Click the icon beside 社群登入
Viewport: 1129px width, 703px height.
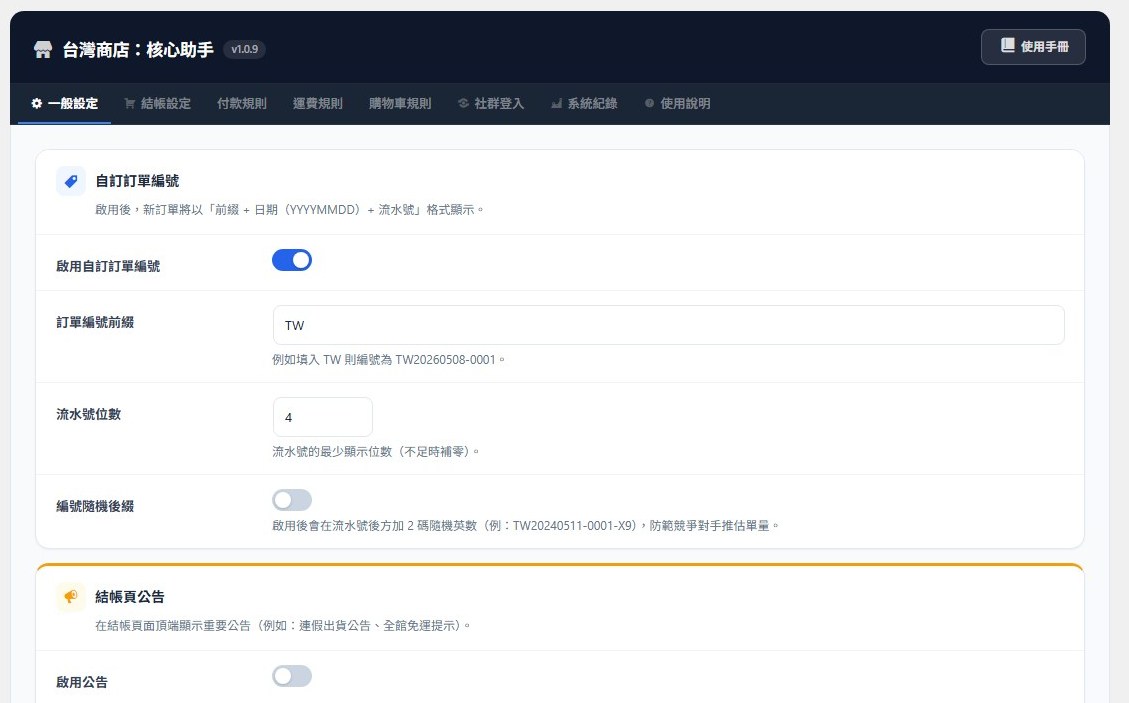pos(463,103)
